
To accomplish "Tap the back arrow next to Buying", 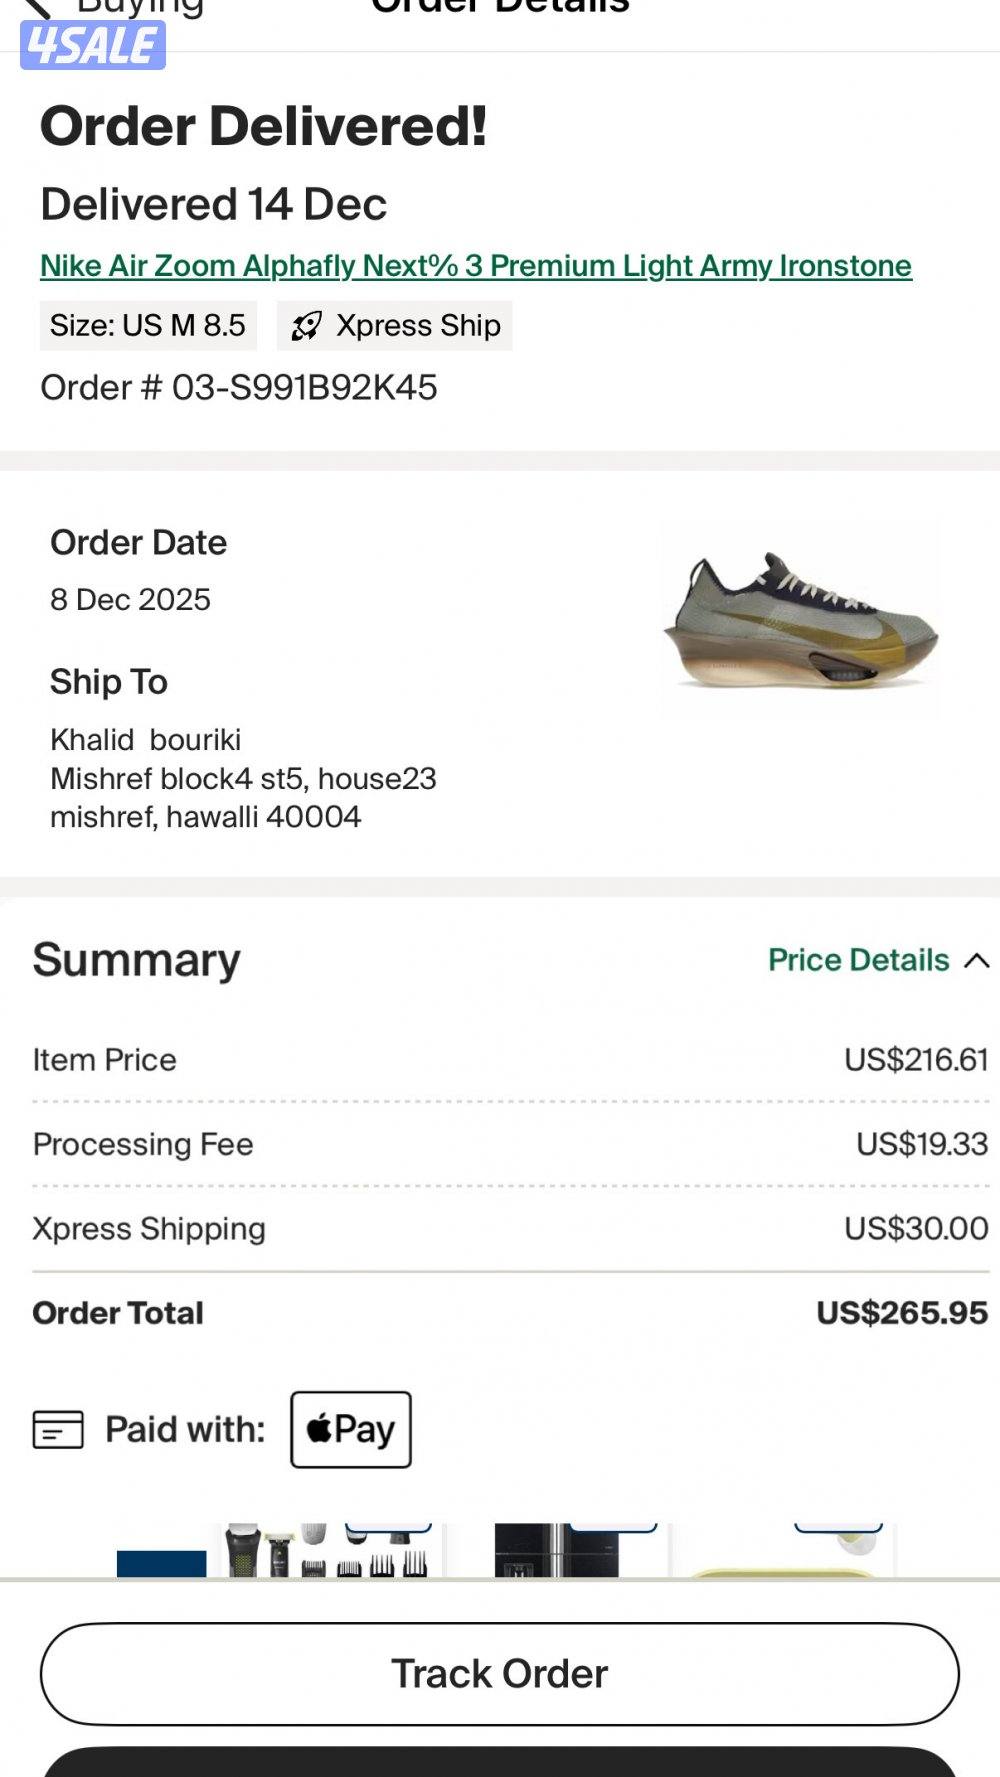I will coord(38,9).
